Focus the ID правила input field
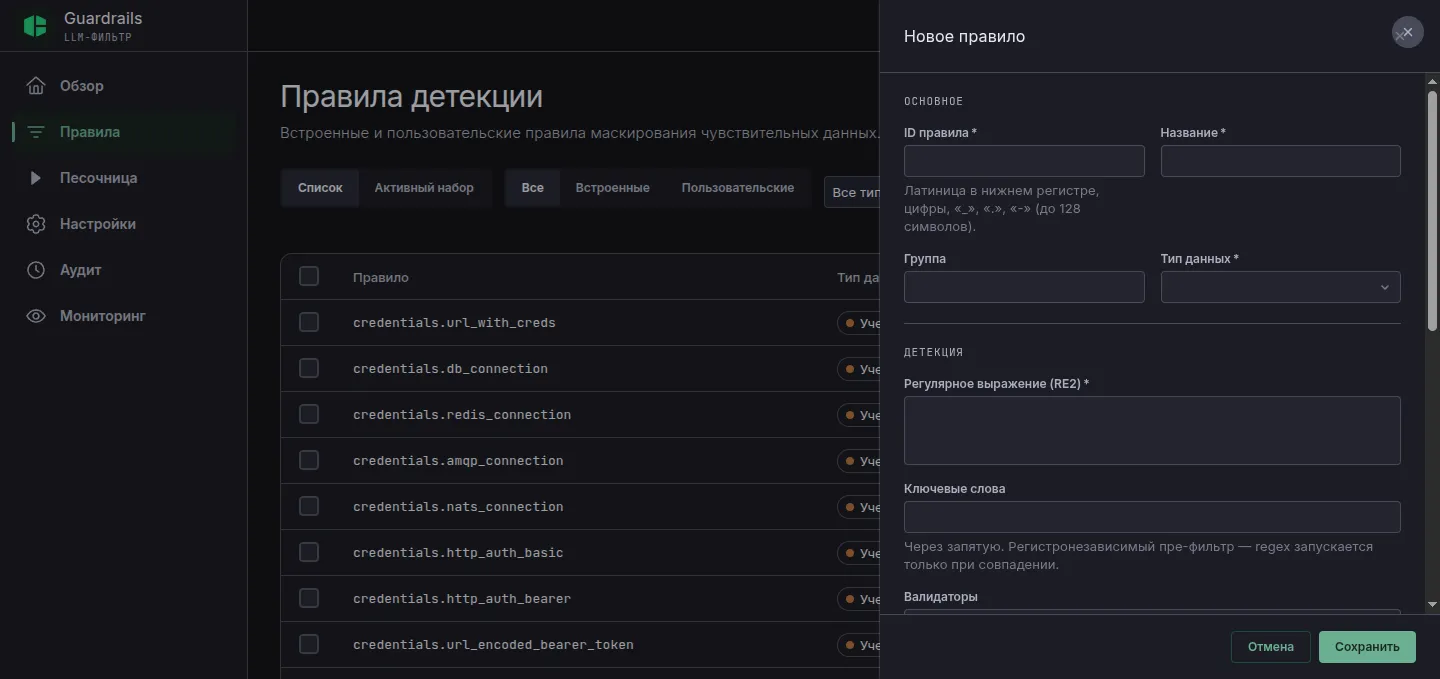 tap(1024, 161)
